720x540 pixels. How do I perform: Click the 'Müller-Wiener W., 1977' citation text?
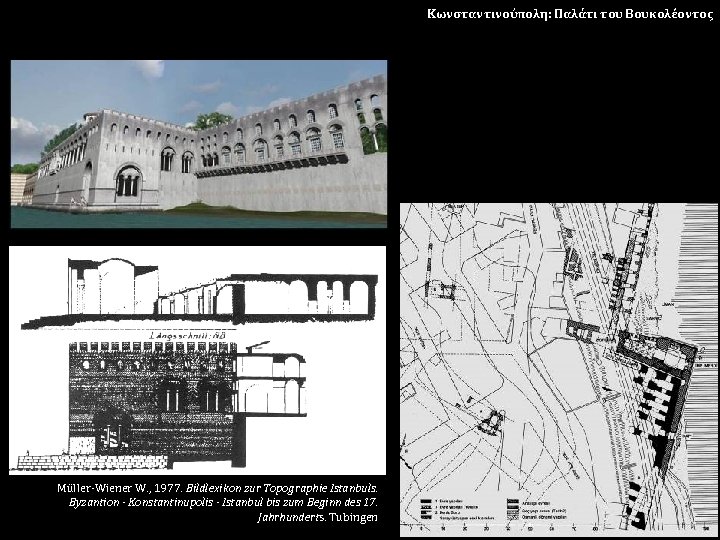point(217,502)
